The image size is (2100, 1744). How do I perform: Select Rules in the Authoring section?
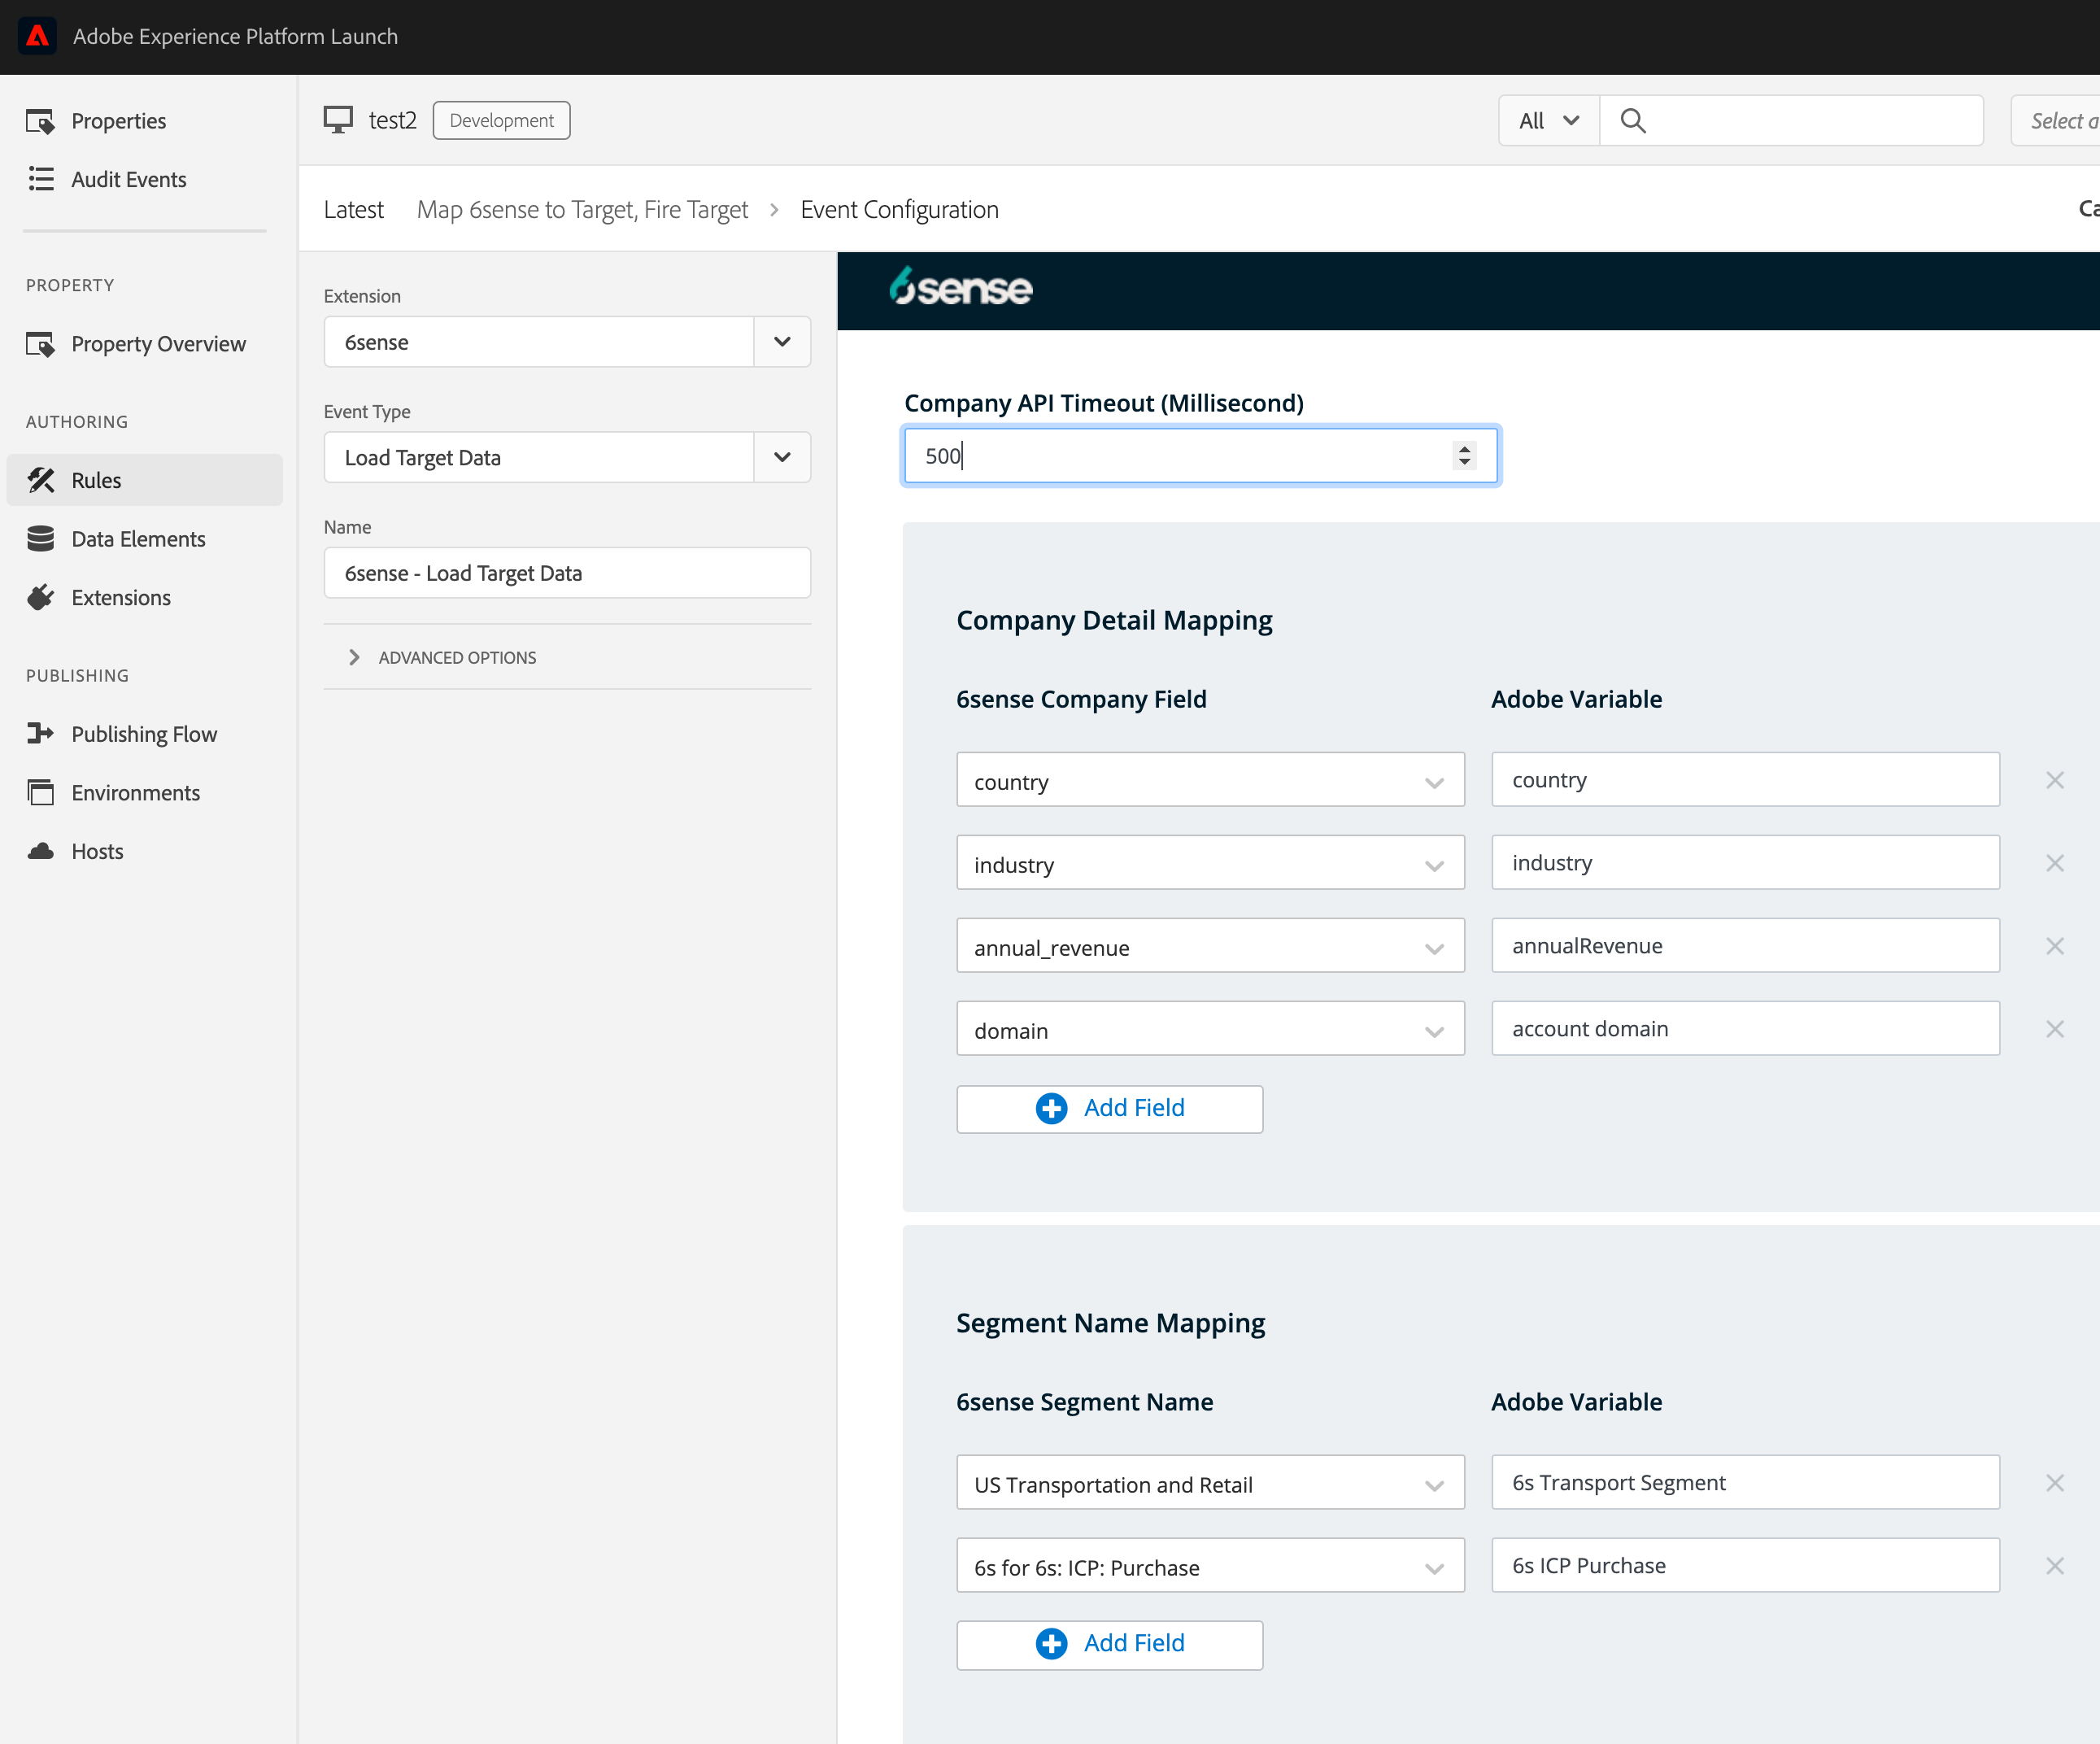click(145, 480)
